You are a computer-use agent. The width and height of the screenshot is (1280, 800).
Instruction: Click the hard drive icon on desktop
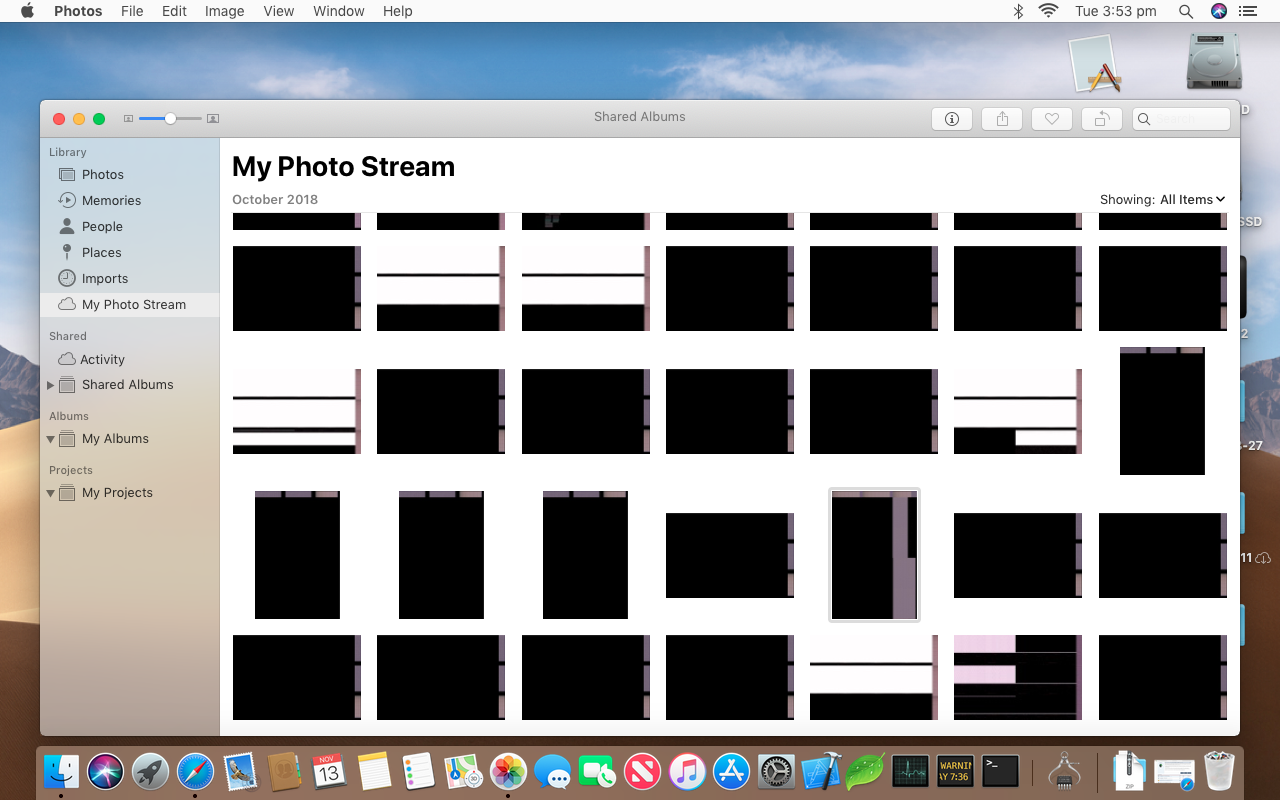click(1214, 63)
